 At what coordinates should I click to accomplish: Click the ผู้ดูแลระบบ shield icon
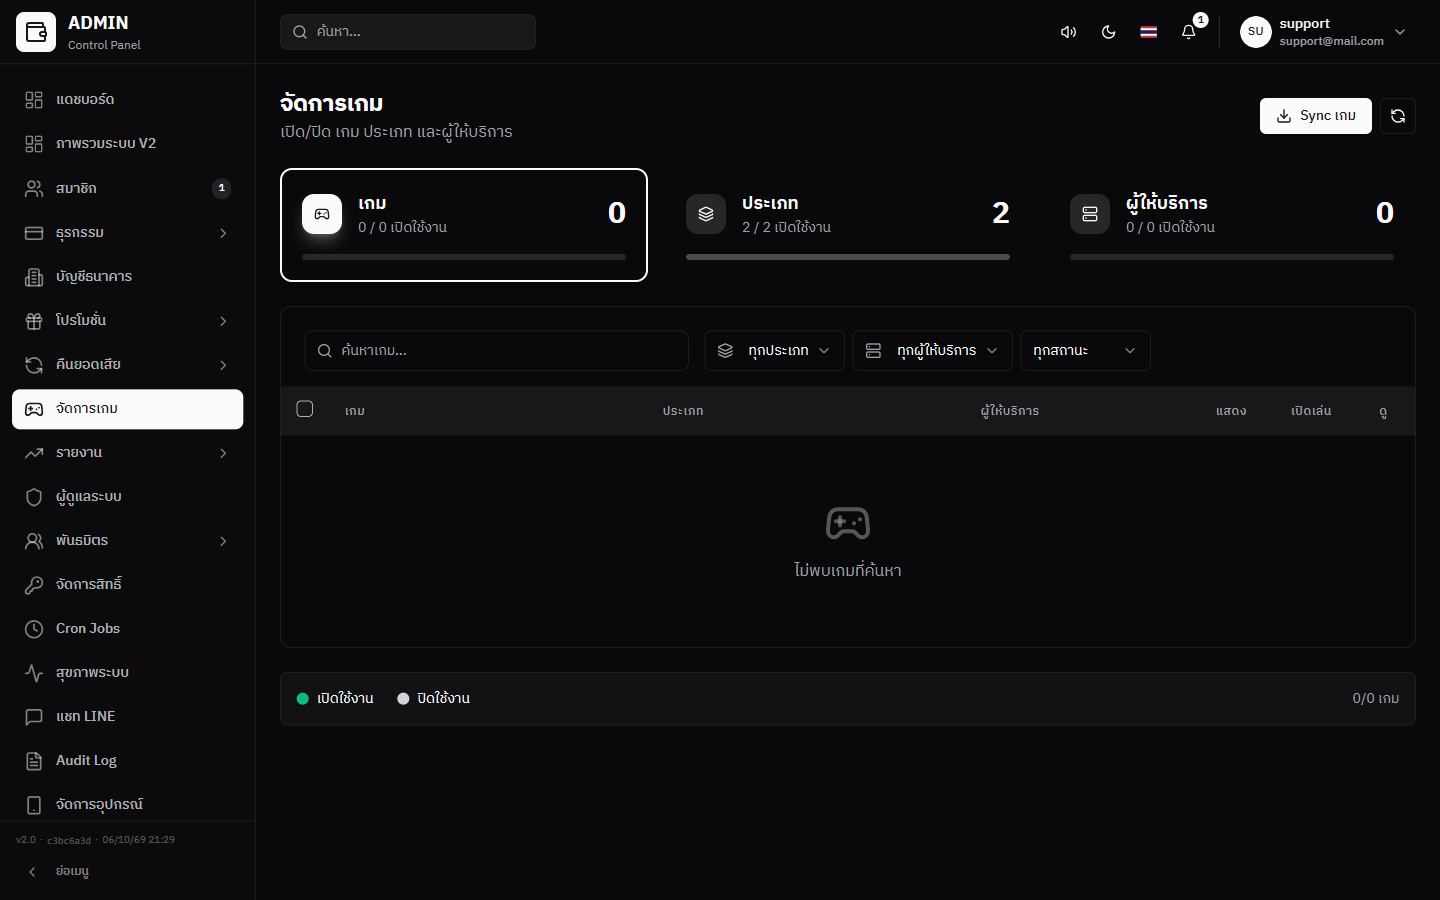coord(34,497)
